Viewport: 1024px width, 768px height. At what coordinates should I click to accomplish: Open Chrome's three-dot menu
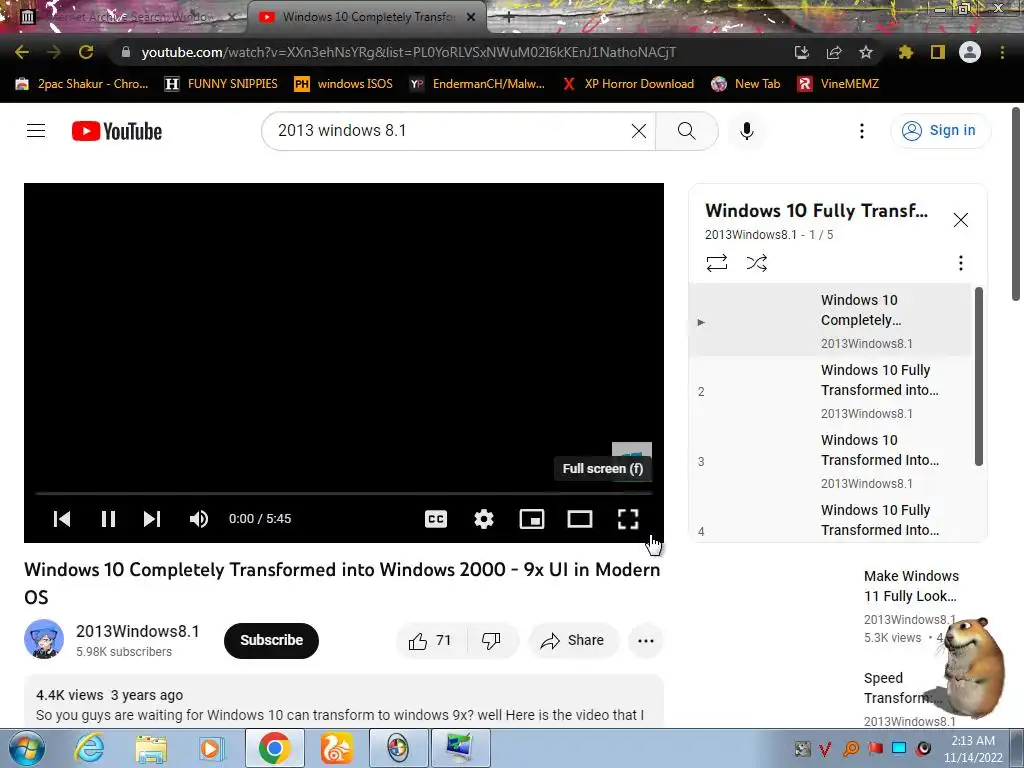point(1002,52)
